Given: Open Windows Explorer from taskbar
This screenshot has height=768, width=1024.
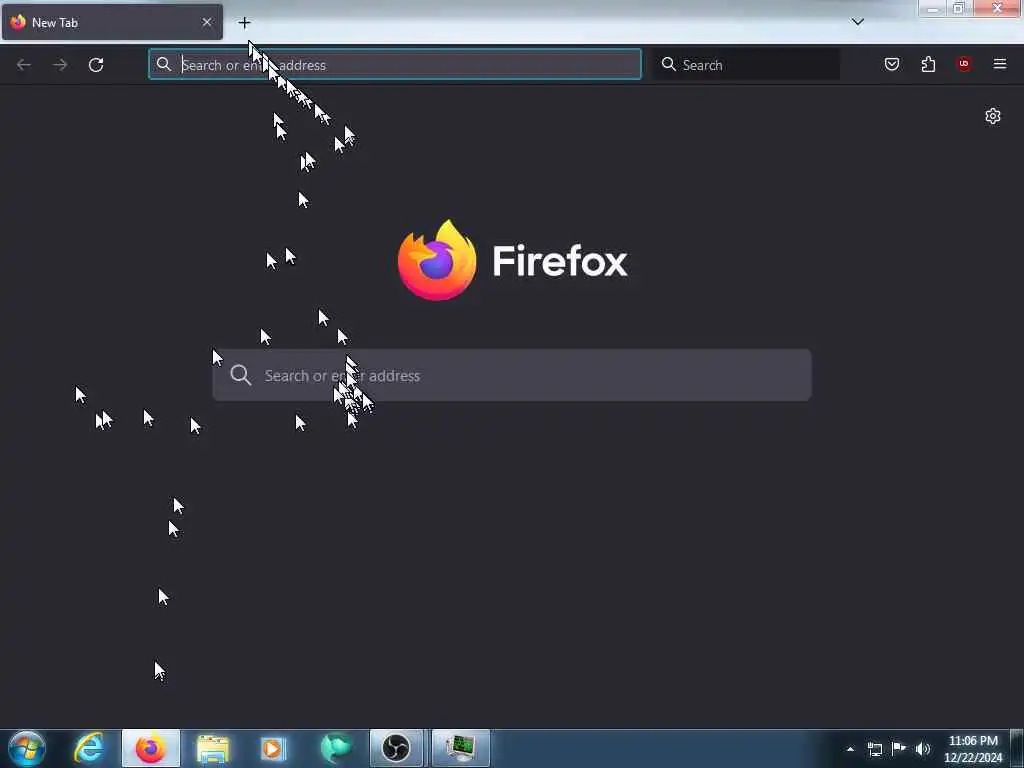Looking at the screenshot, I should [213, 748].
